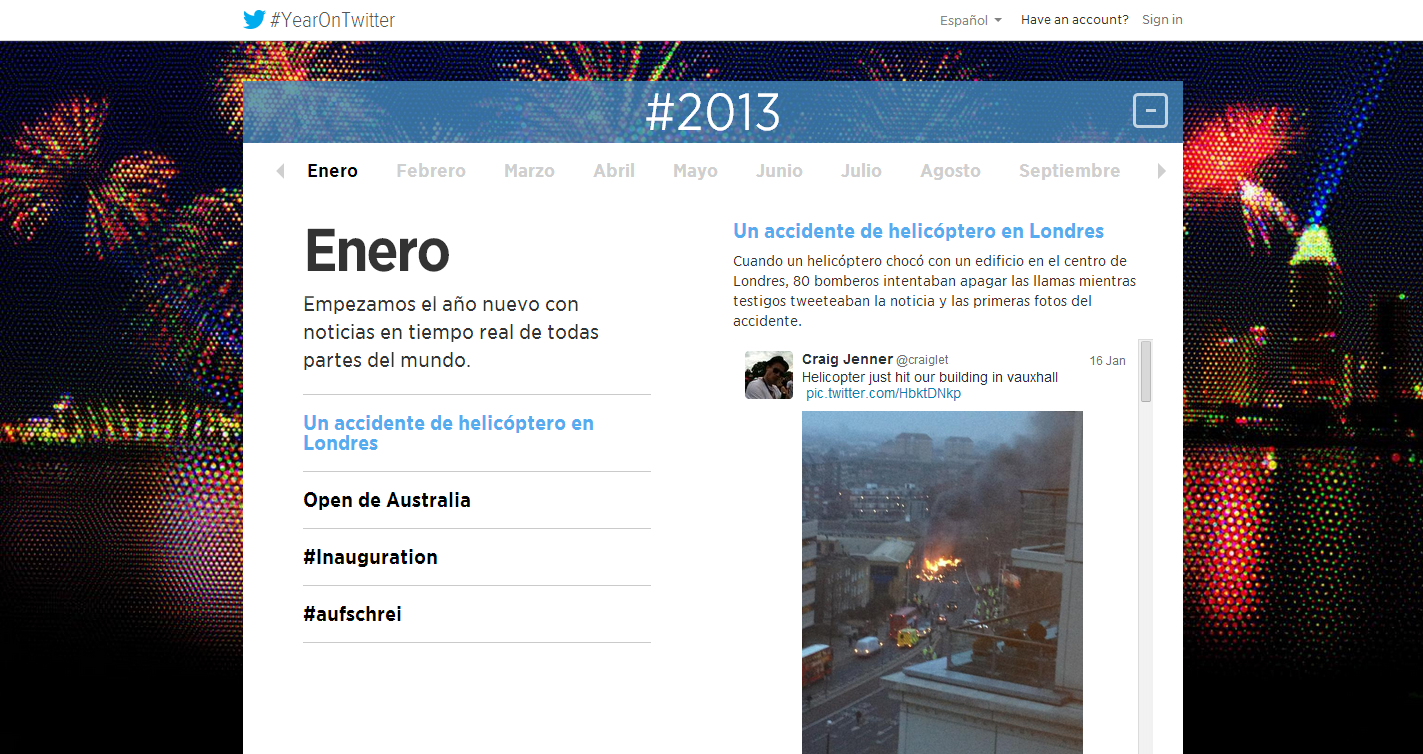Open the Mayo month tab

click(x=695, y=171)
